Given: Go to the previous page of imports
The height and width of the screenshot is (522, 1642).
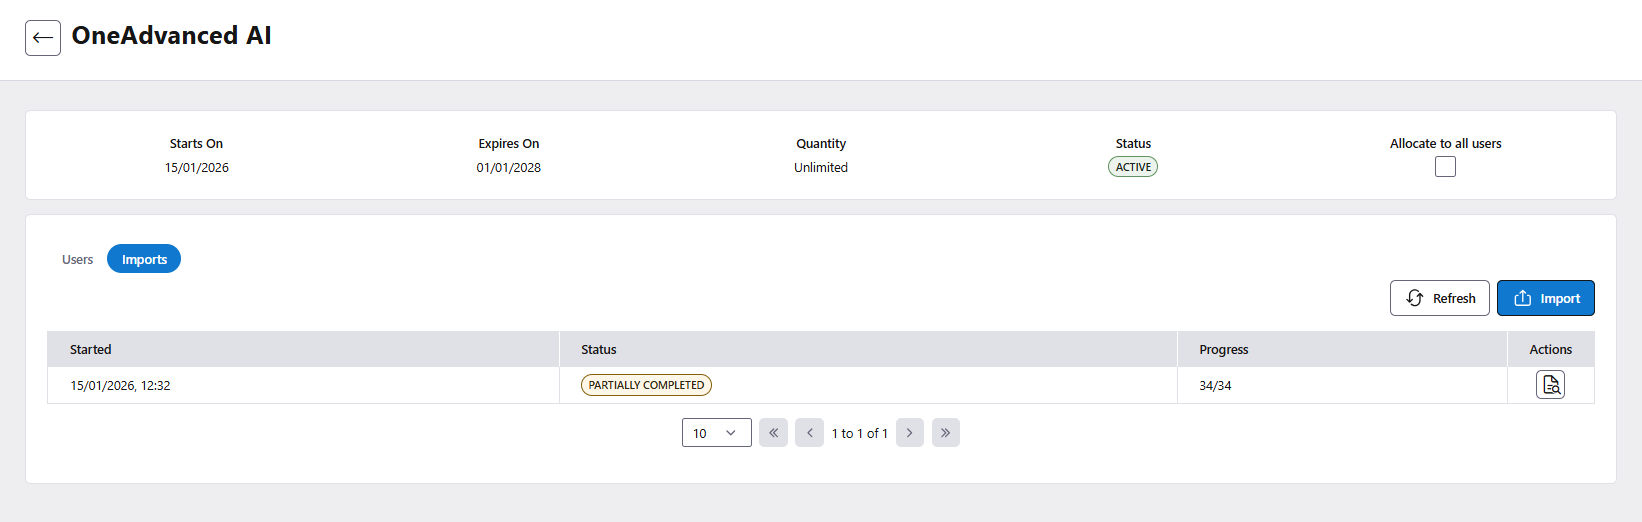Looking at the screenshot, I should [809, 433].
